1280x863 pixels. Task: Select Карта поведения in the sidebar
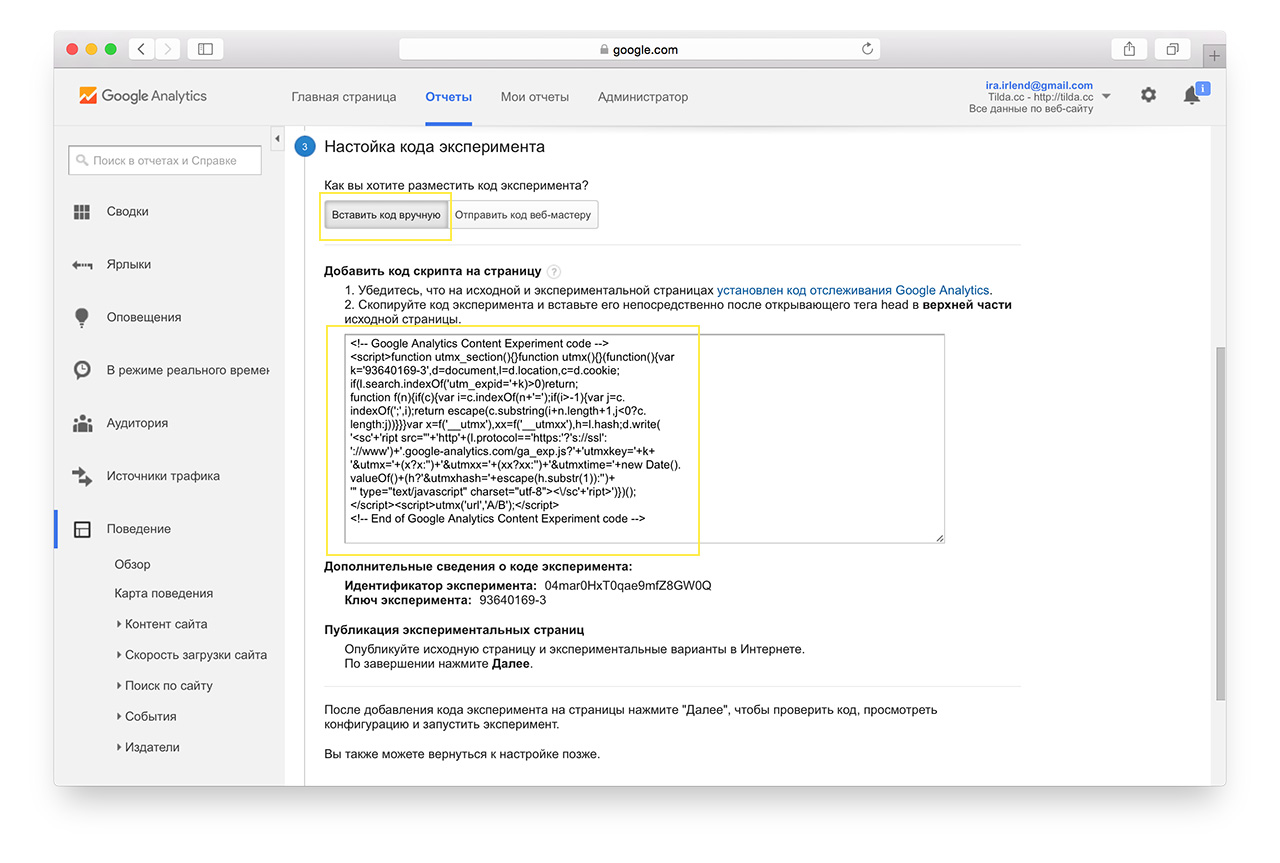click(163, 593)
